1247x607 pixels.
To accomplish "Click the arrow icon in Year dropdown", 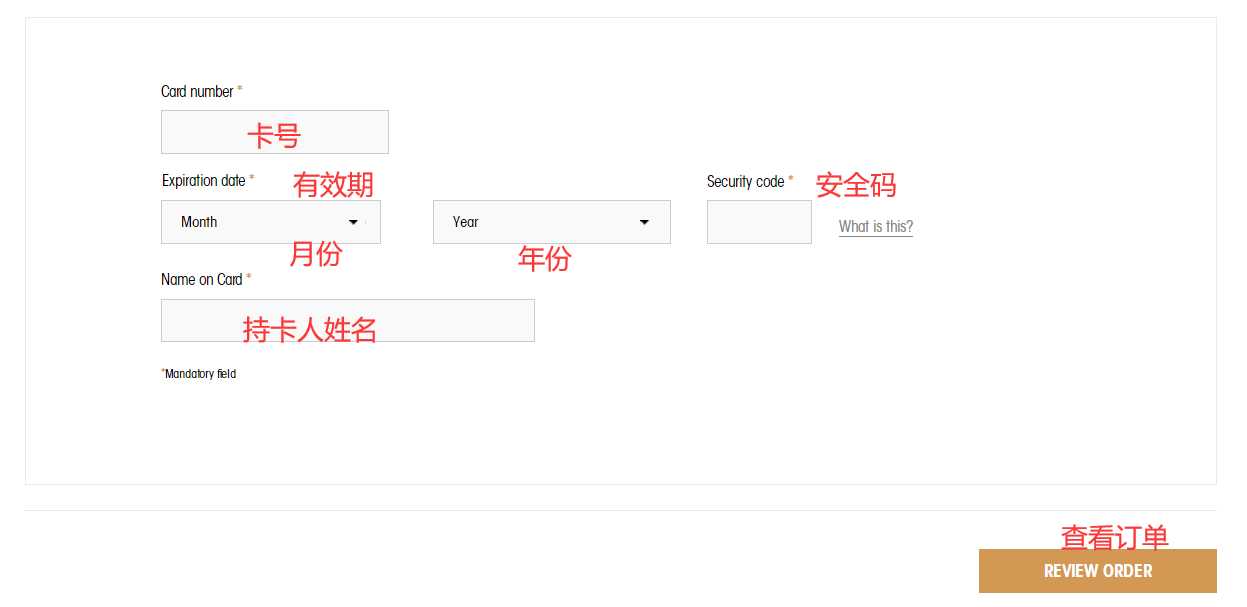I will point(644,222).
